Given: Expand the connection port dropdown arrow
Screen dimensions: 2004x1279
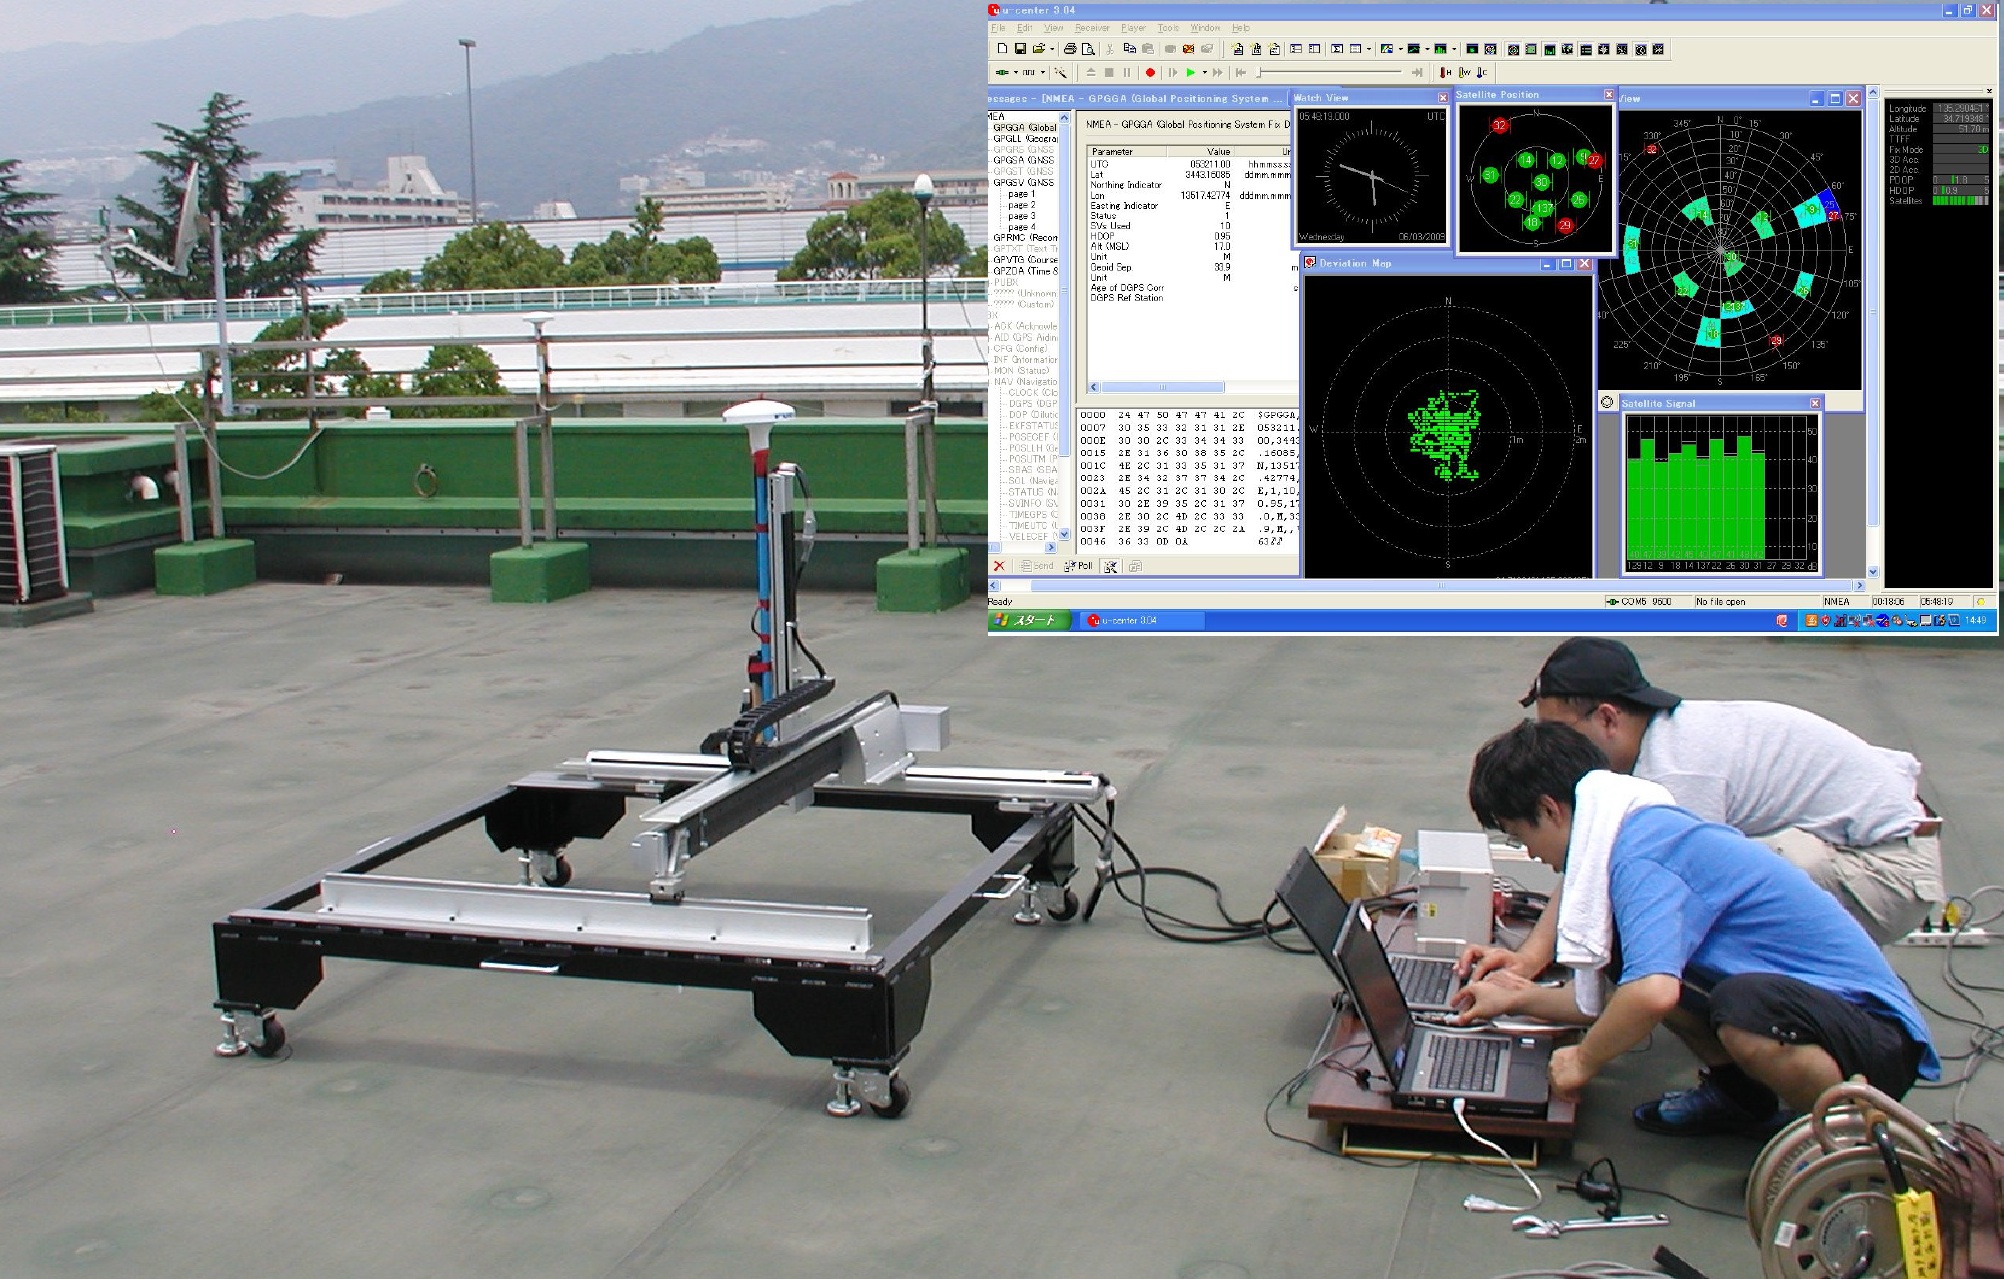Looking at the screenshot, I should [1016, 72].
